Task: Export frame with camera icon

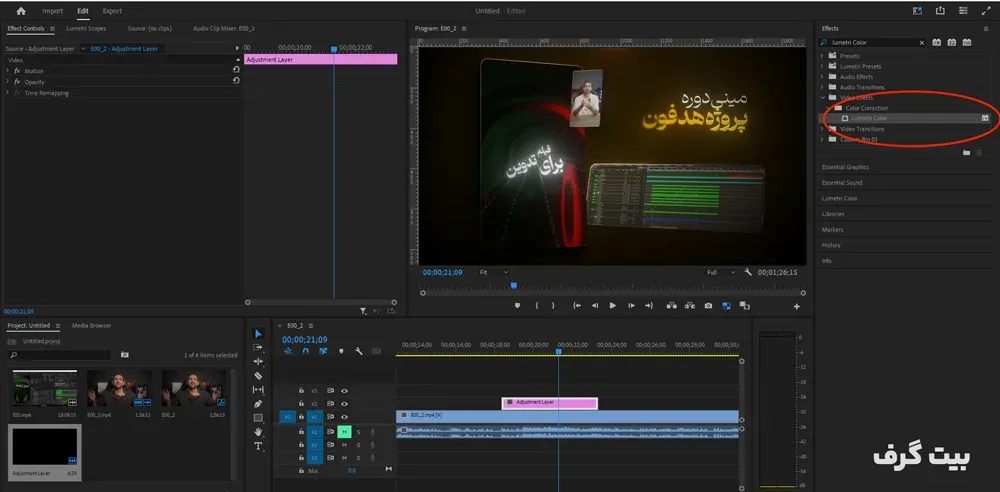Action: (x=708, y=306)
